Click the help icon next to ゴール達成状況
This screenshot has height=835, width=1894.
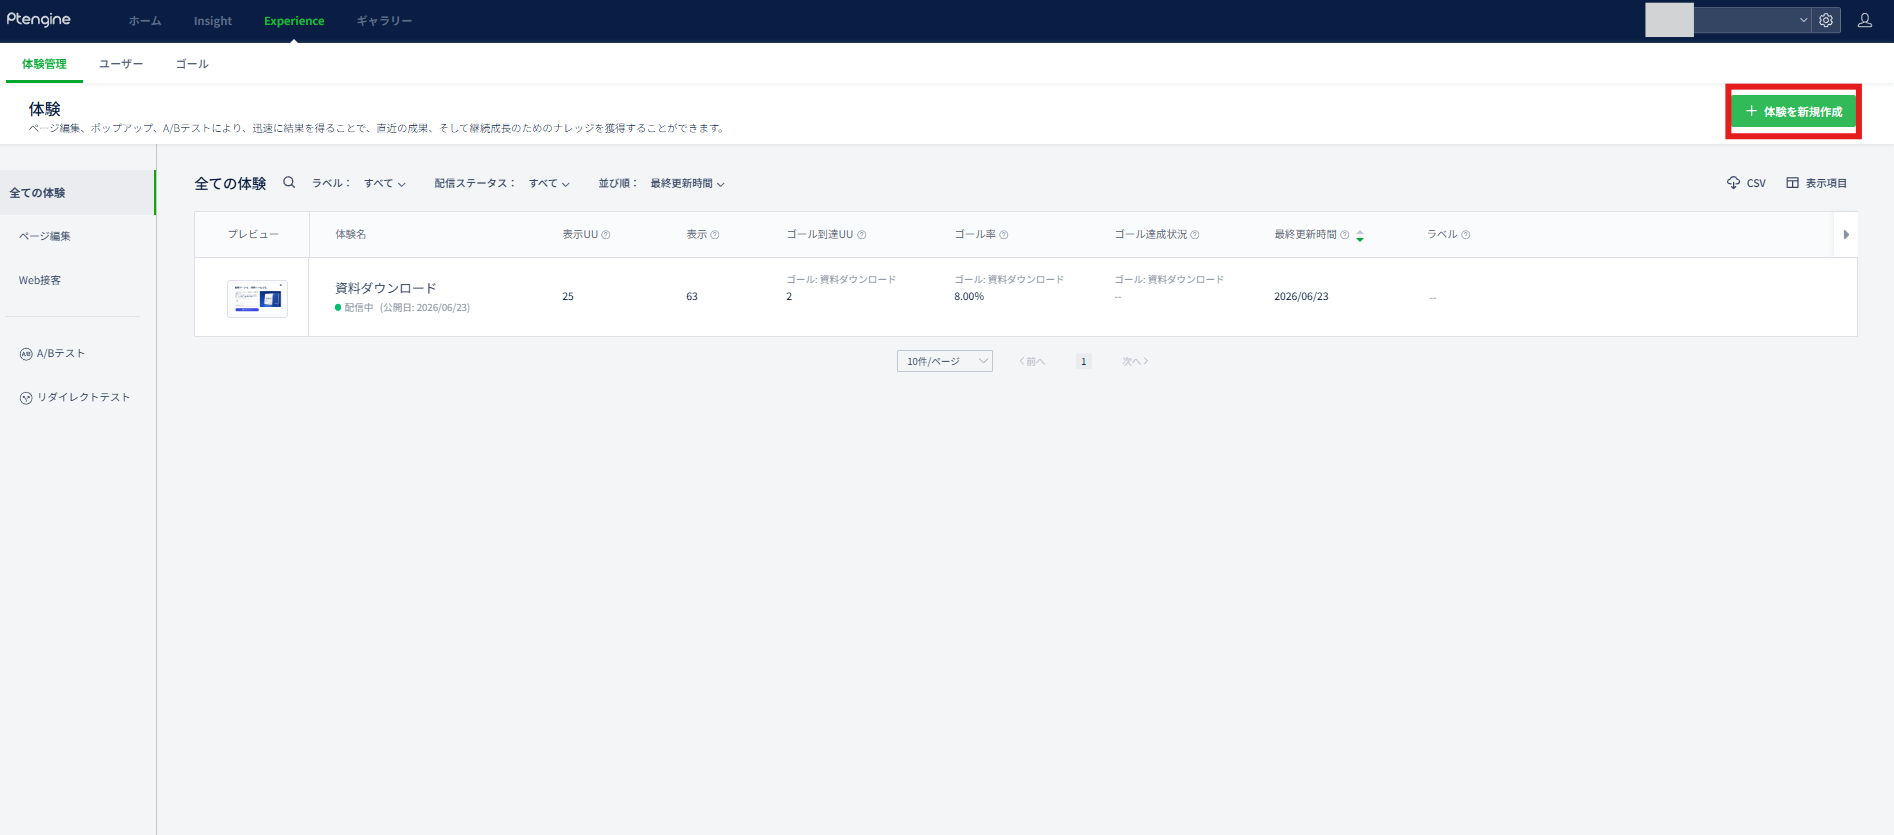[x=1195, y=235]
